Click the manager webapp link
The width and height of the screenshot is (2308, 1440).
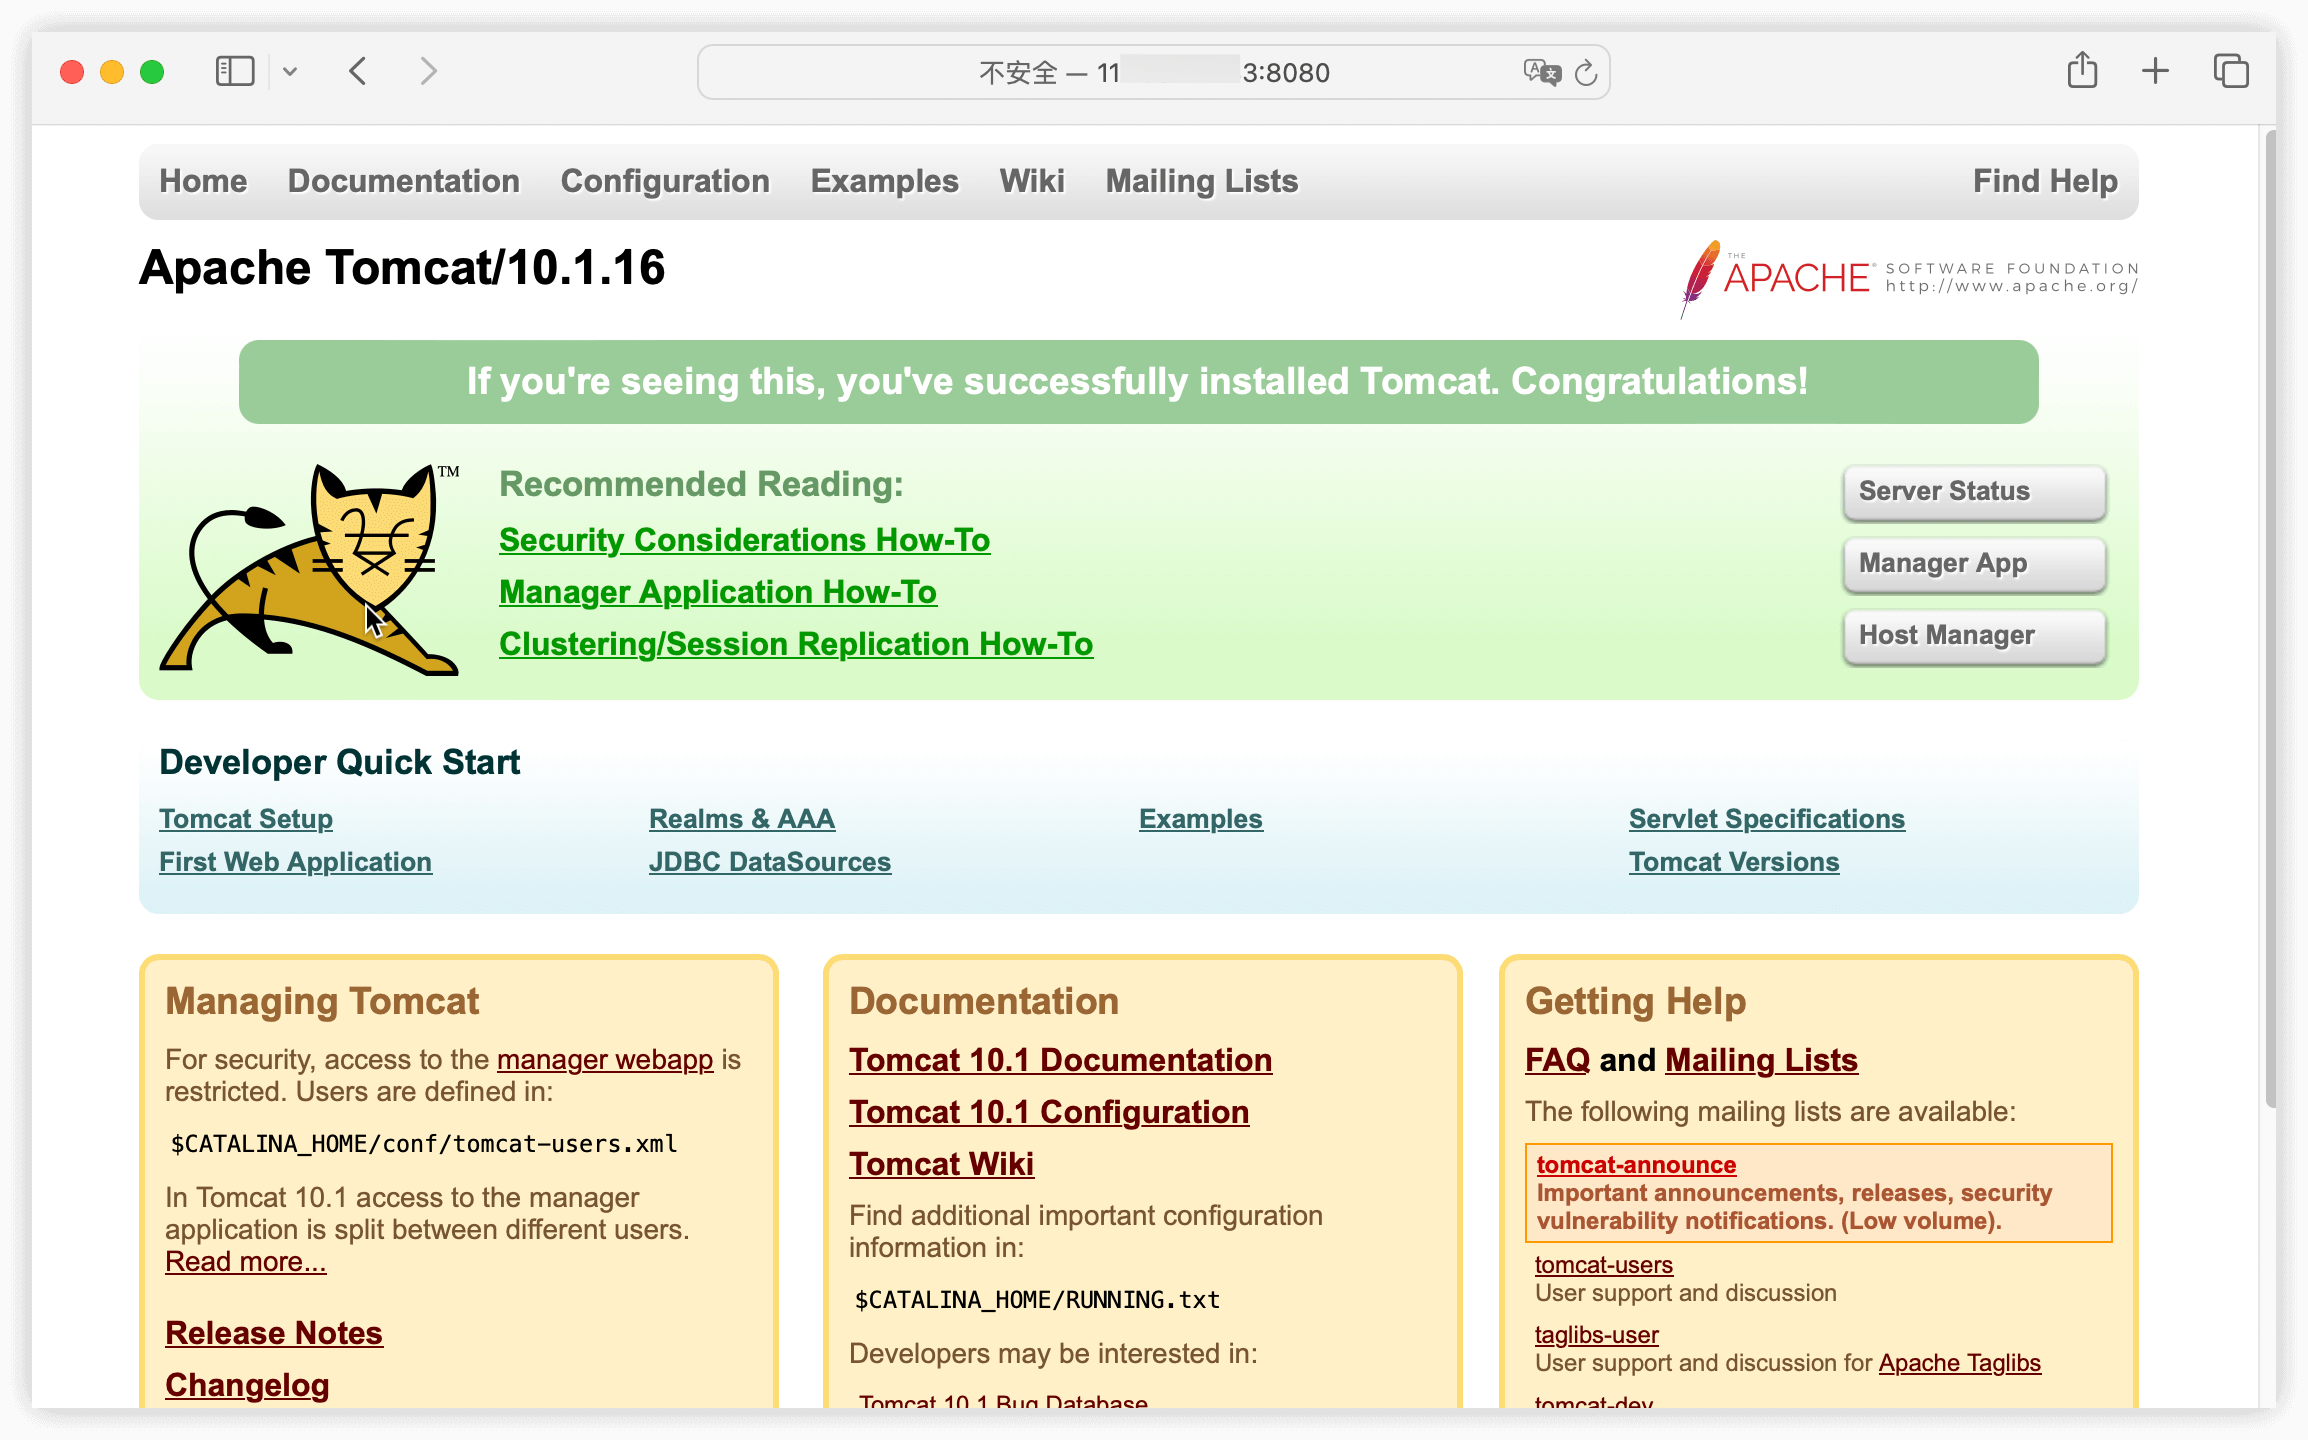(x=605, y=1060)
